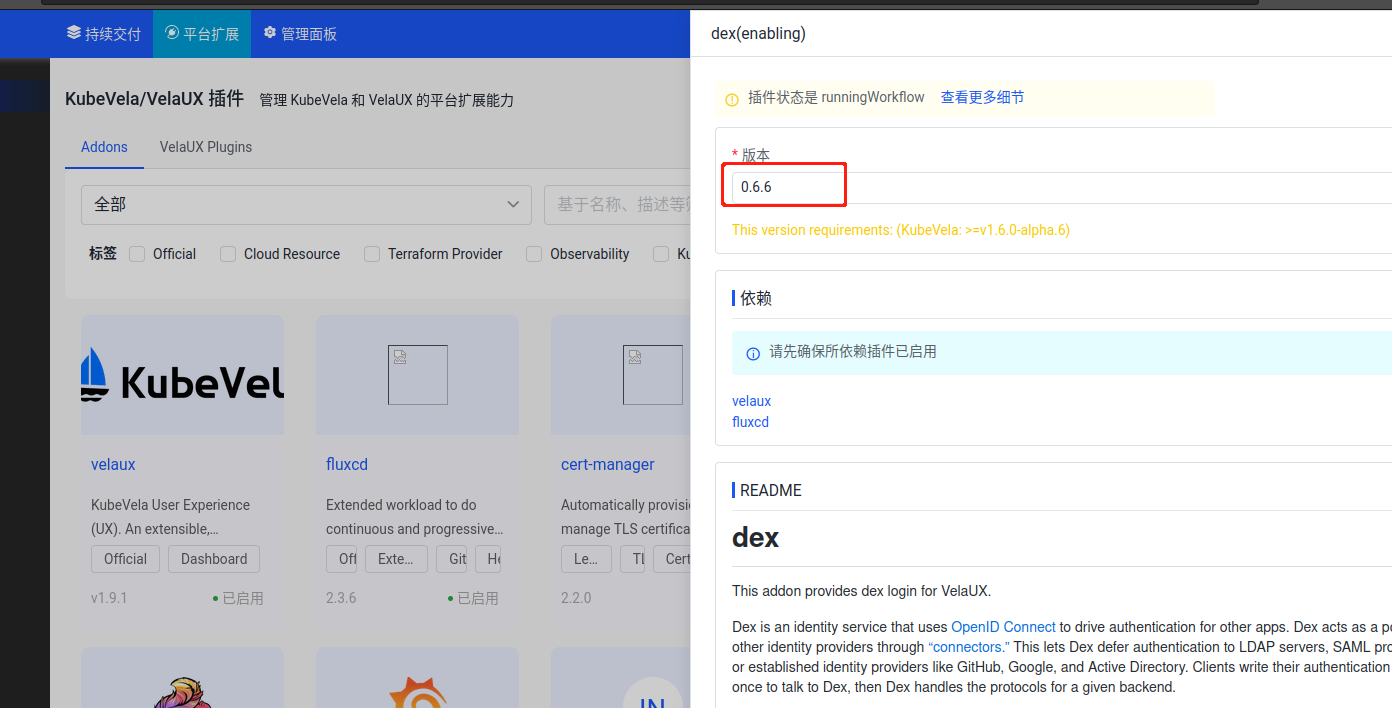Click the green enabled status dot beside velaux
The height and width of the screenshot is (708, 1392).
pyautogui.click(x=213, y=597)
